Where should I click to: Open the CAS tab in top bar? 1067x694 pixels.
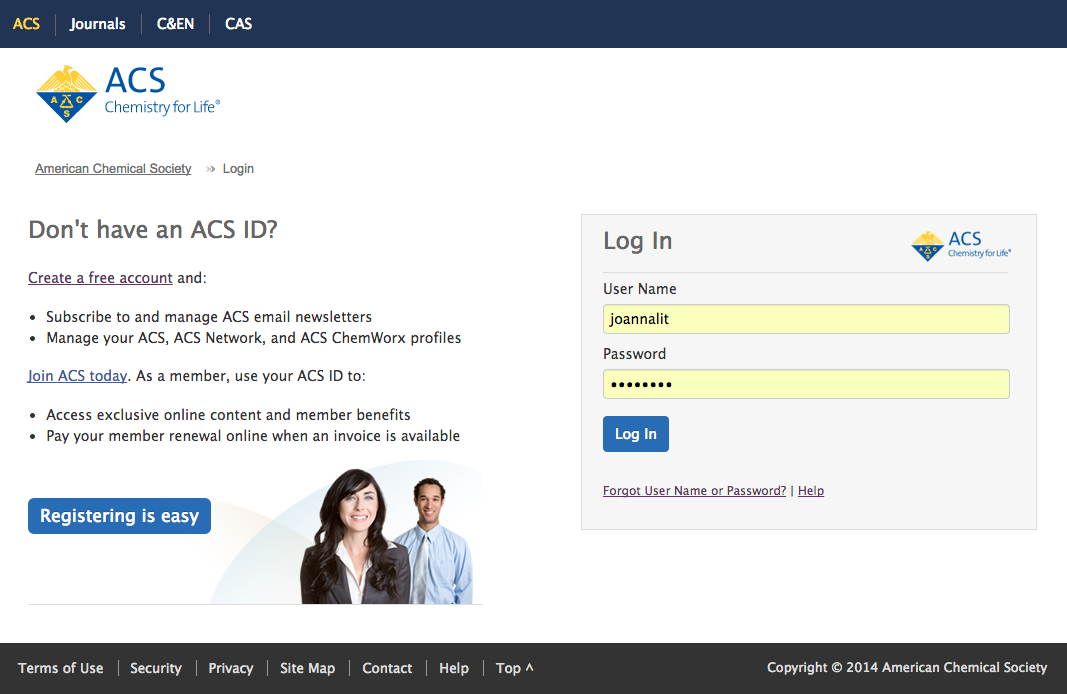pos(238,24)
